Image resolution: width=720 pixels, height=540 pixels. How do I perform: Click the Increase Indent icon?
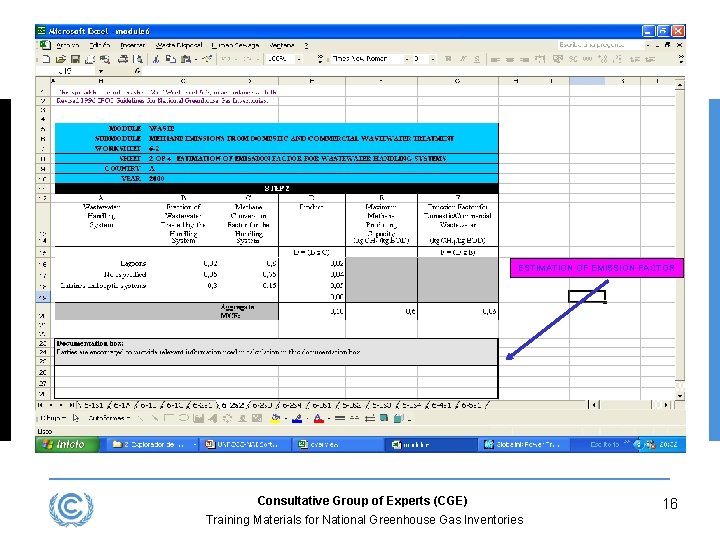[x=650, y=59]
